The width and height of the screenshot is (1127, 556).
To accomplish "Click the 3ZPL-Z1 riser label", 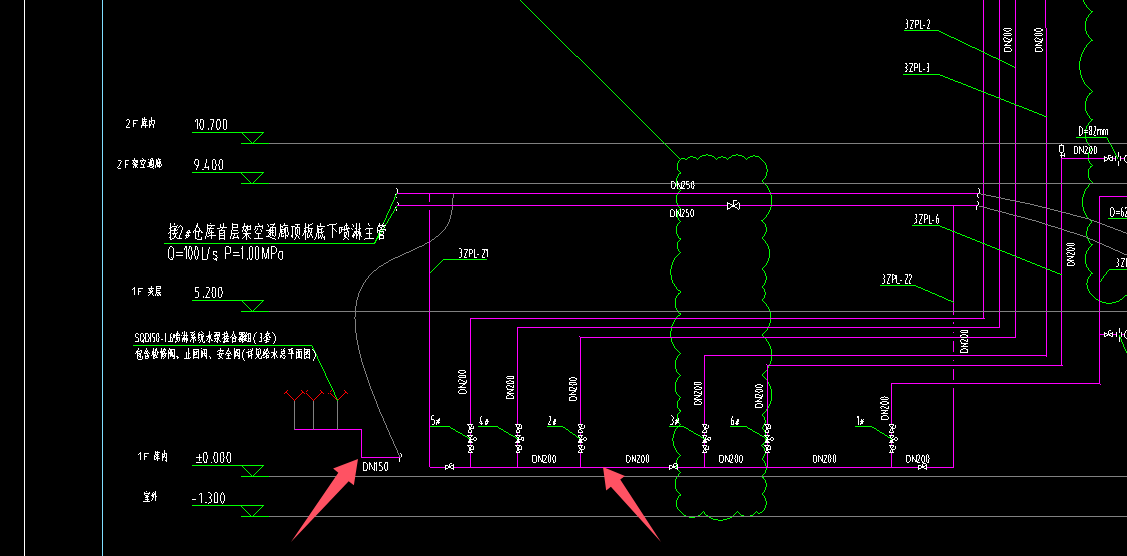I will (x=474, y=253).
